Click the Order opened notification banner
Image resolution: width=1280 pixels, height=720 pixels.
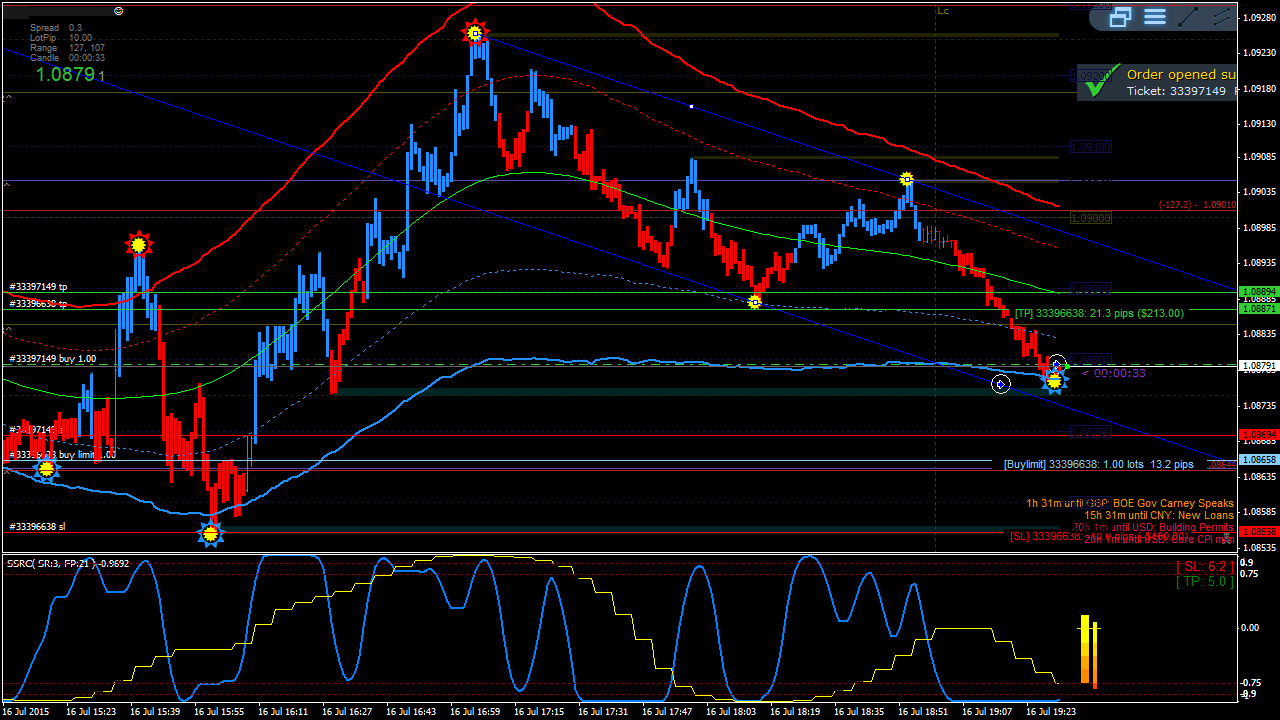pyautogui.click(x=1157, y=82)
